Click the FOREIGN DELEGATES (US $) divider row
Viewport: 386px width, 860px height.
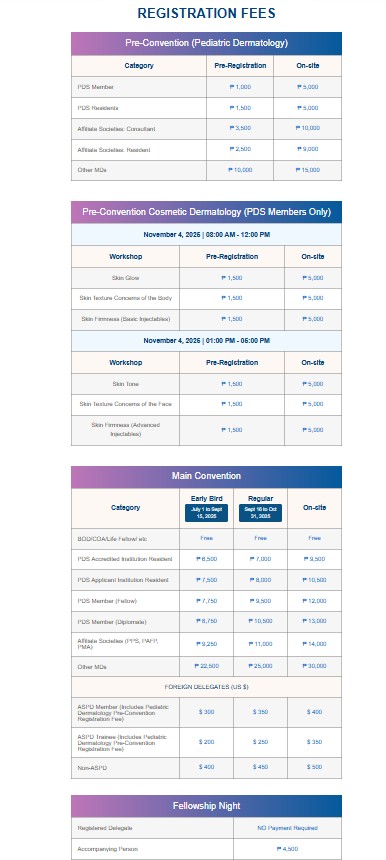206,687
